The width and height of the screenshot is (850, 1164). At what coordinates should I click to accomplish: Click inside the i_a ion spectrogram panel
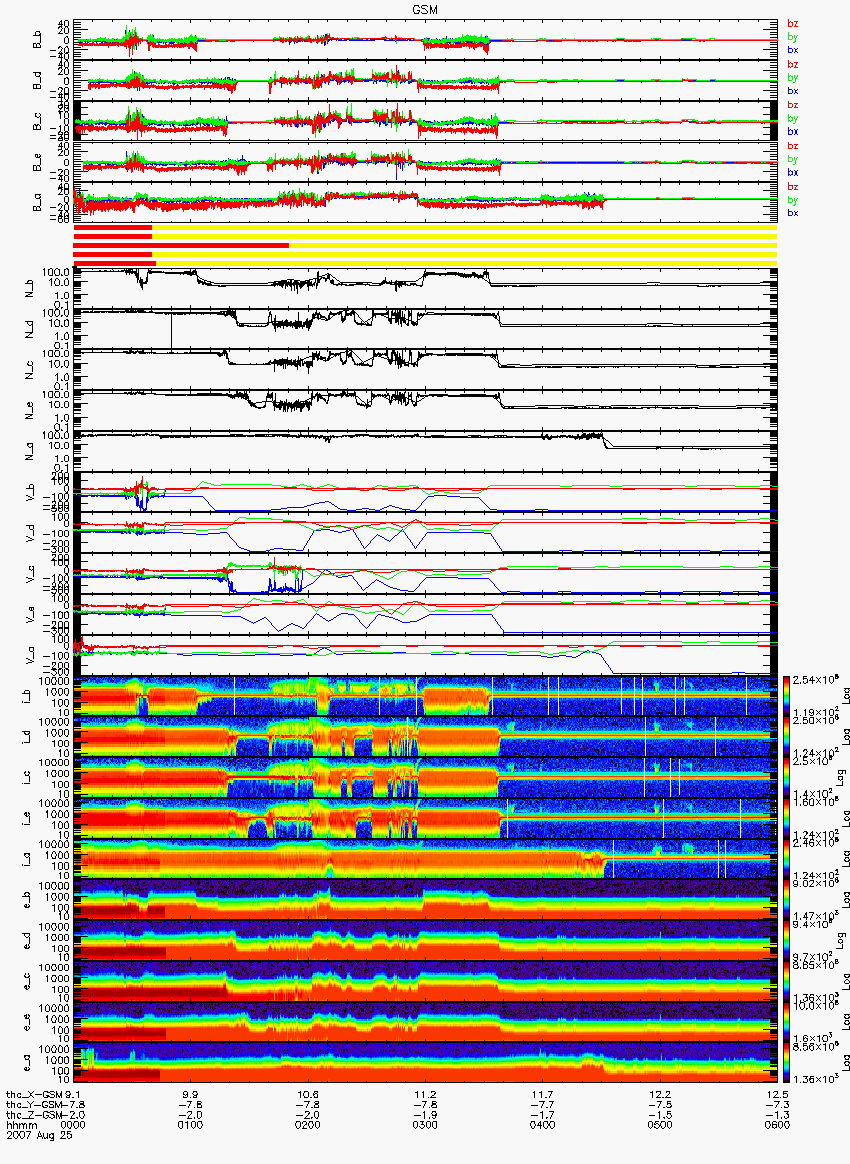coord(425,859)
